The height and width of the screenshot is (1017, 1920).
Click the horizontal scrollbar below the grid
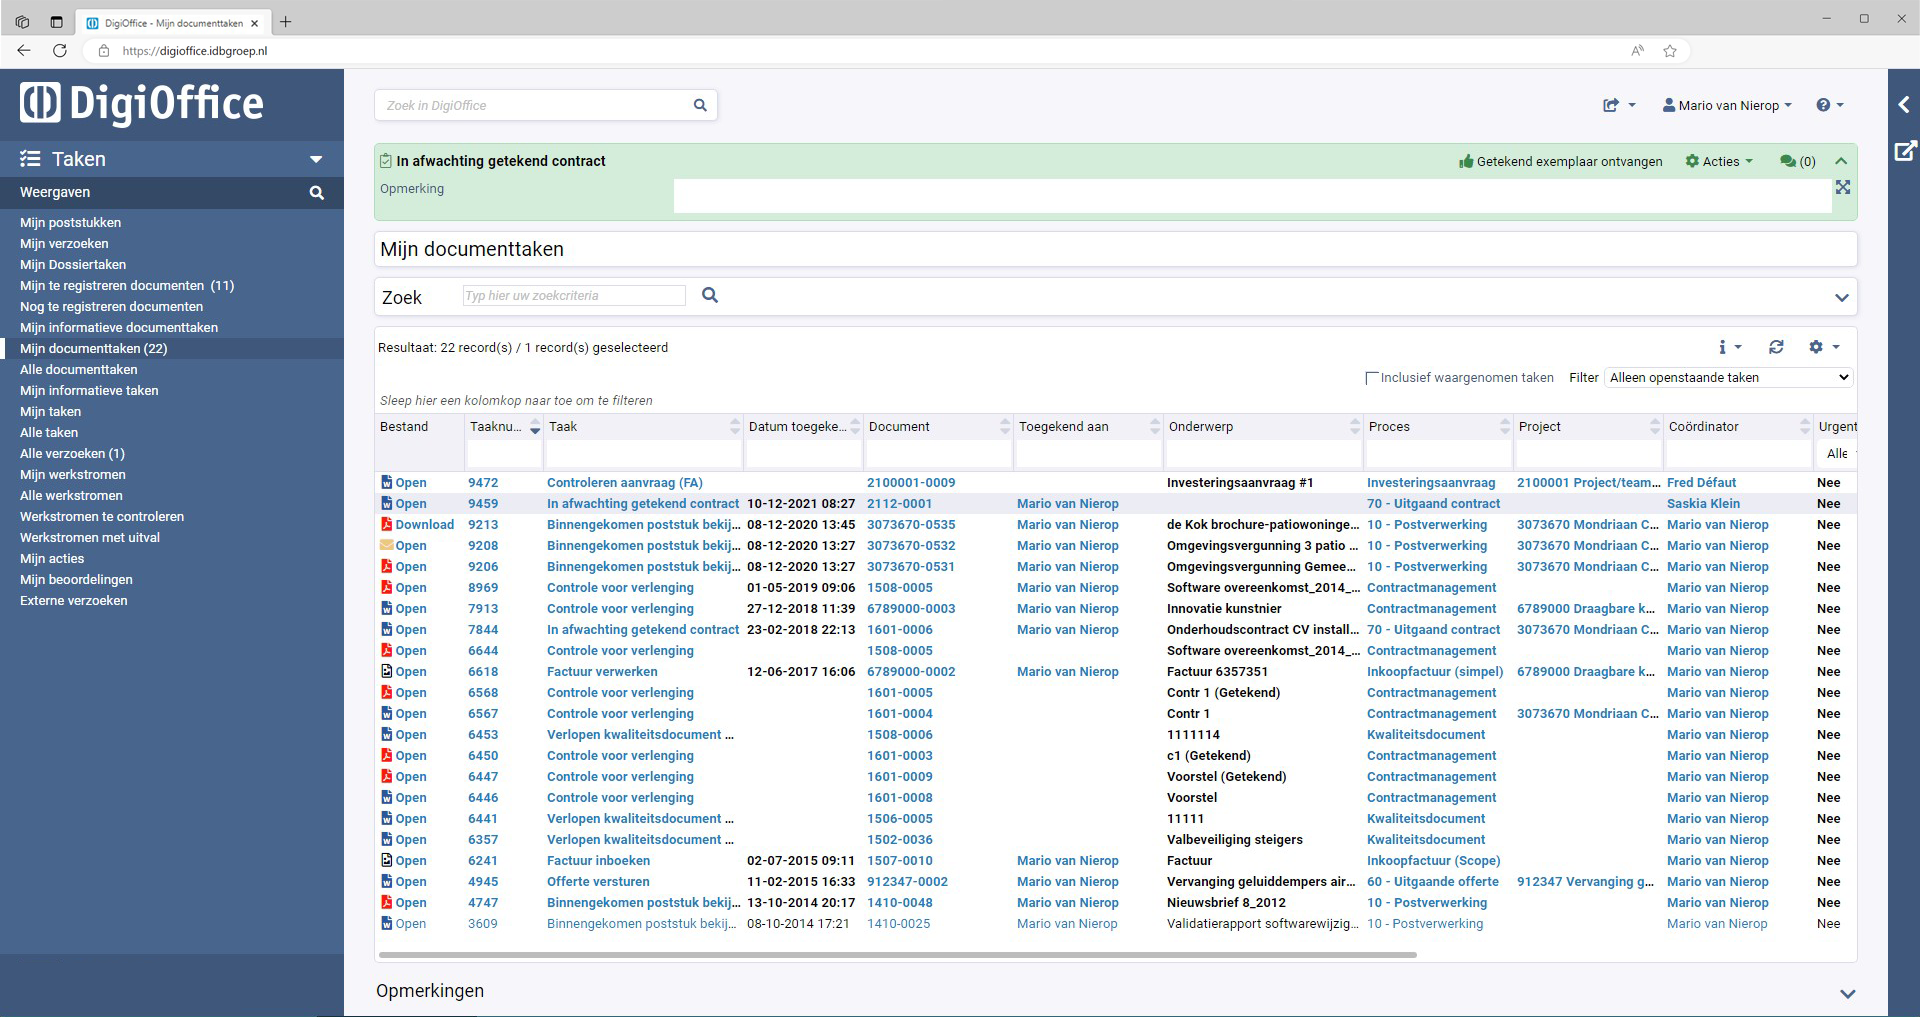point(895,955)
